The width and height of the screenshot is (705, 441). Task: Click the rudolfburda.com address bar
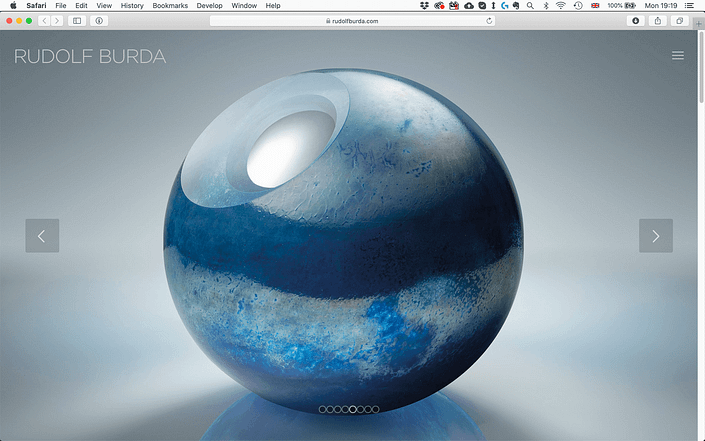click(352, 21)
